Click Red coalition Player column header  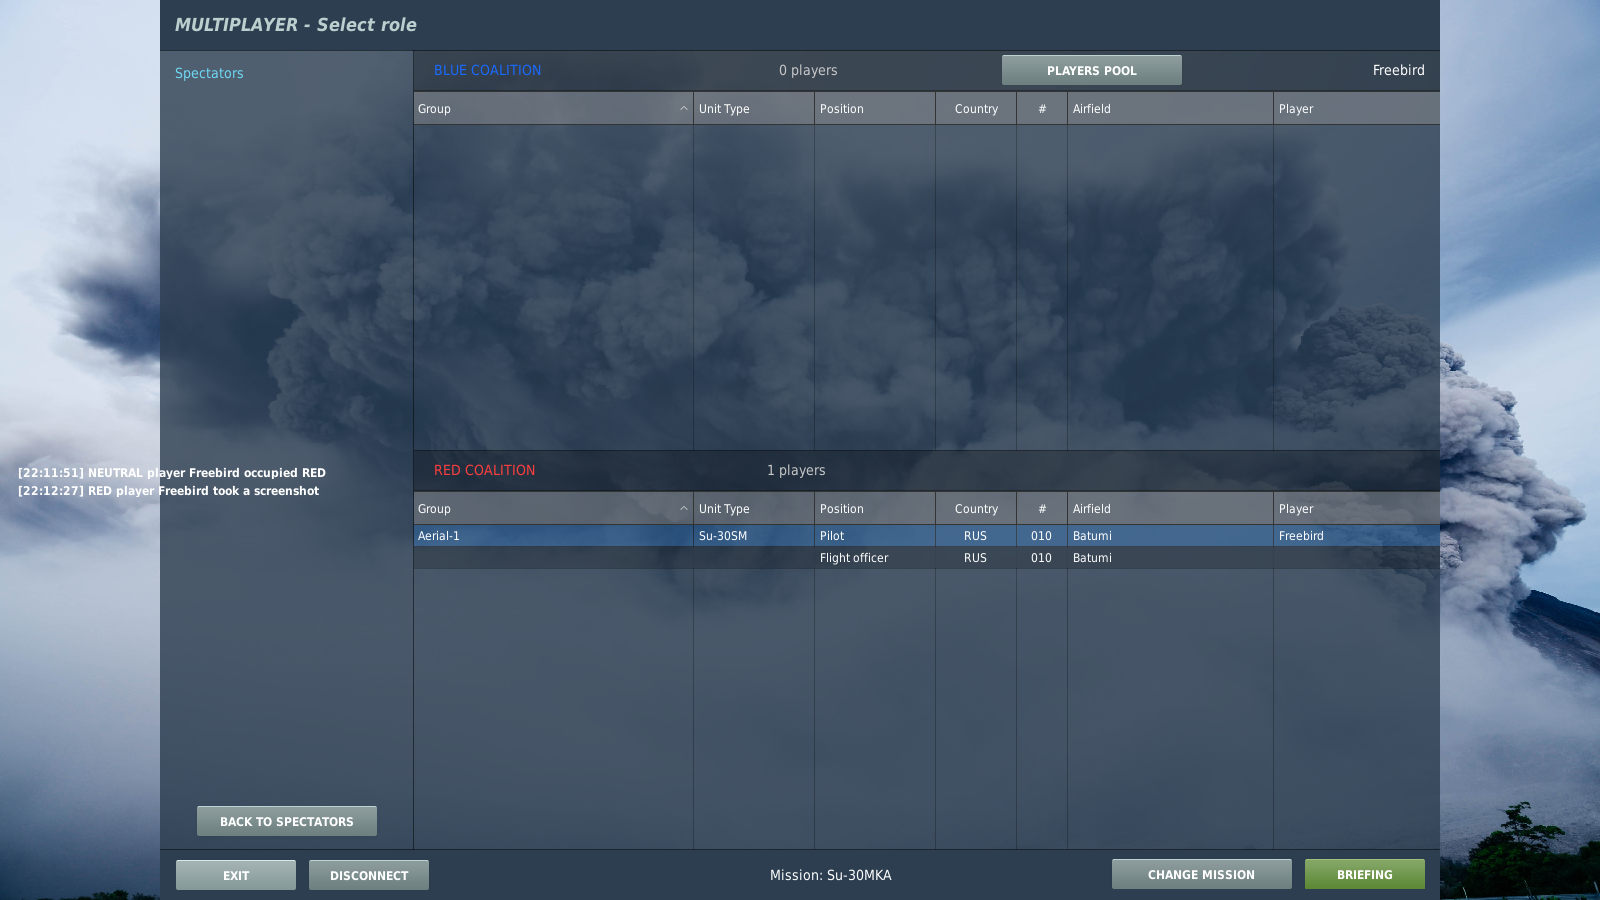pos(1356,508)
